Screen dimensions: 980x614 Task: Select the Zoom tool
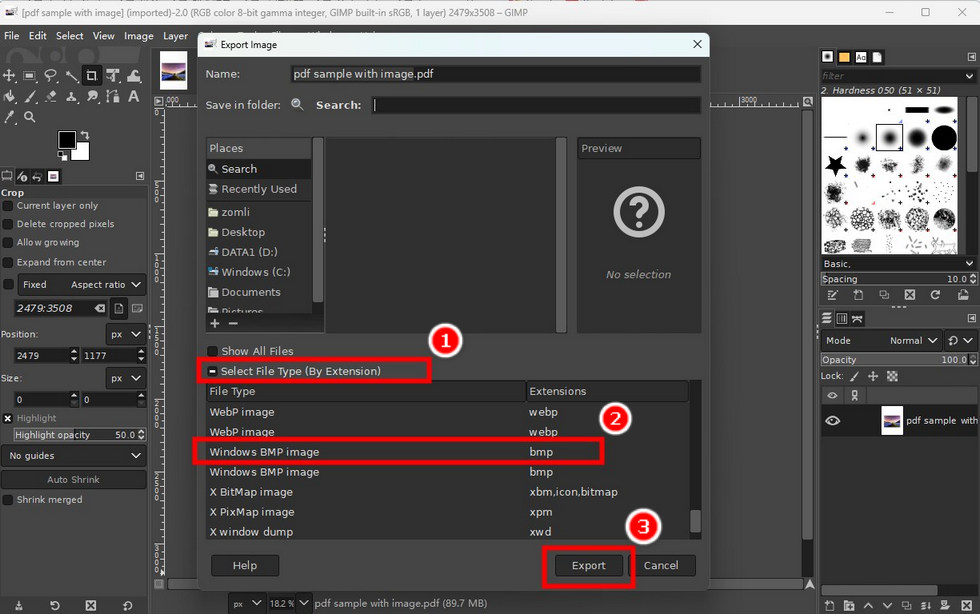click(31, 116)
